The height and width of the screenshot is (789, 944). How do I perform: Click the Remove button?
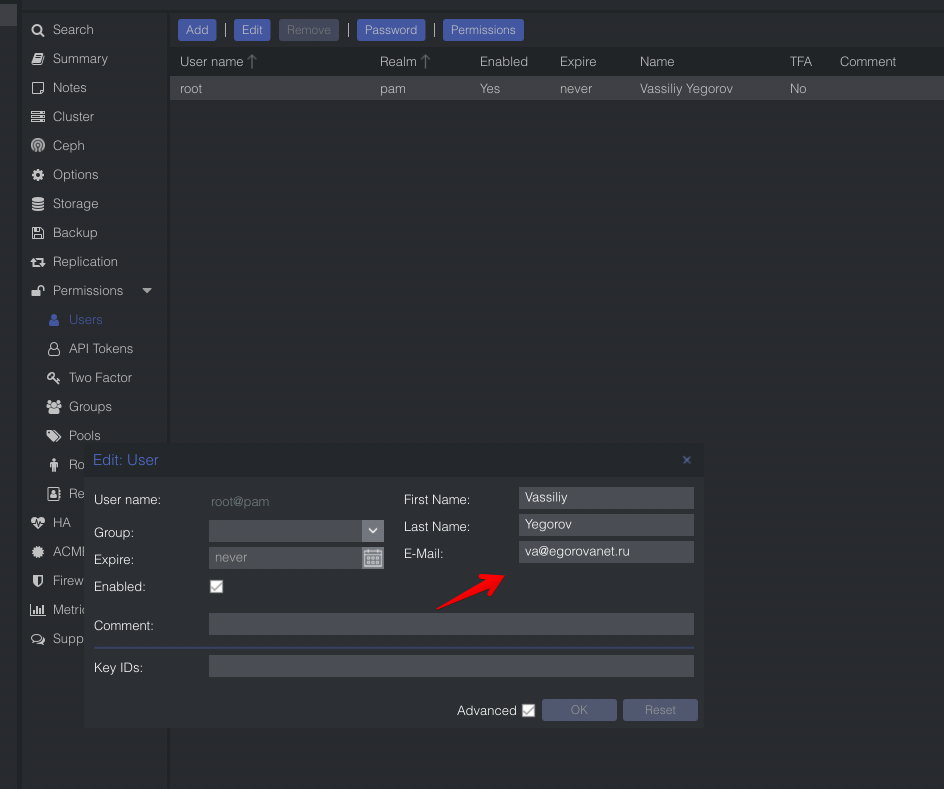click(x=308, y=30)
